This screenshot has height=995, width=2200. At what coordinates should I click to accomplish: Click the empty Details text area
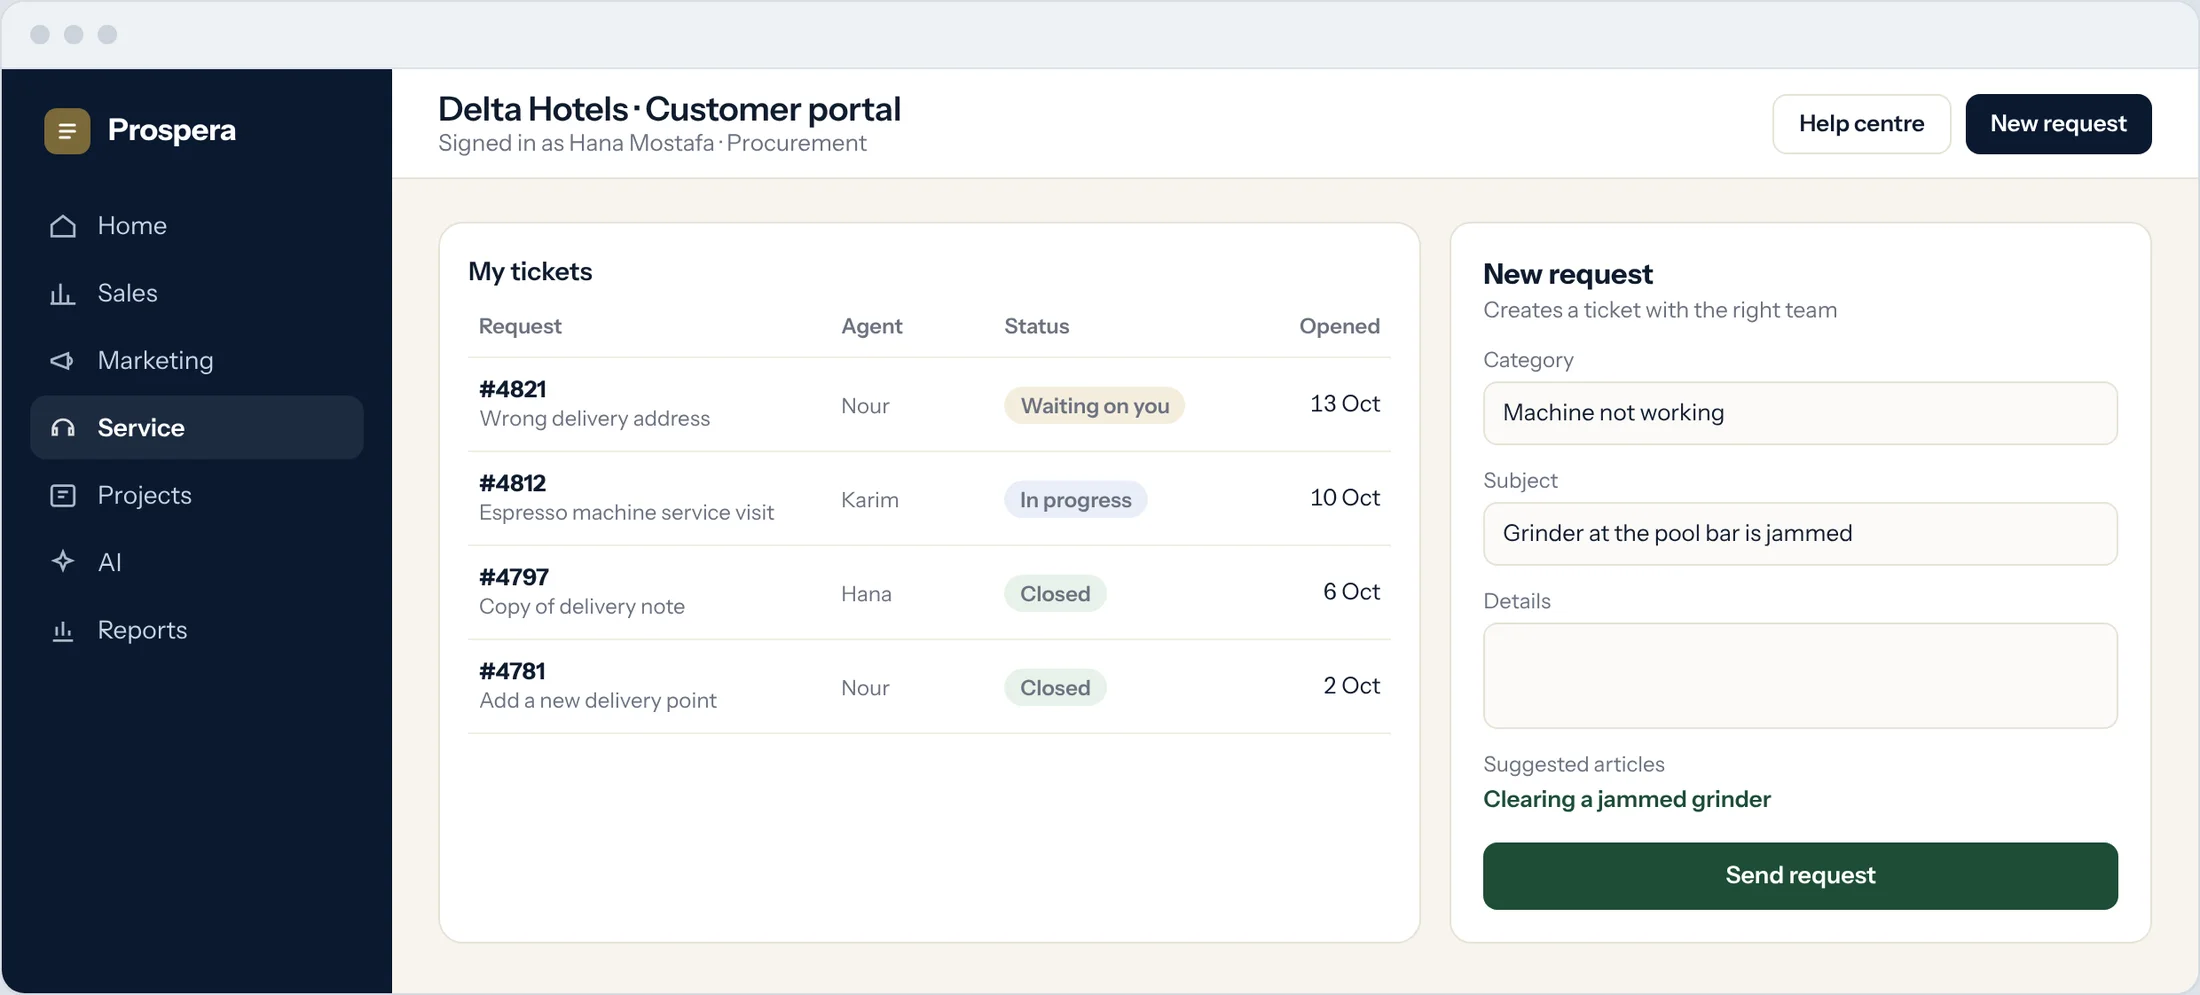(1800, 676)
